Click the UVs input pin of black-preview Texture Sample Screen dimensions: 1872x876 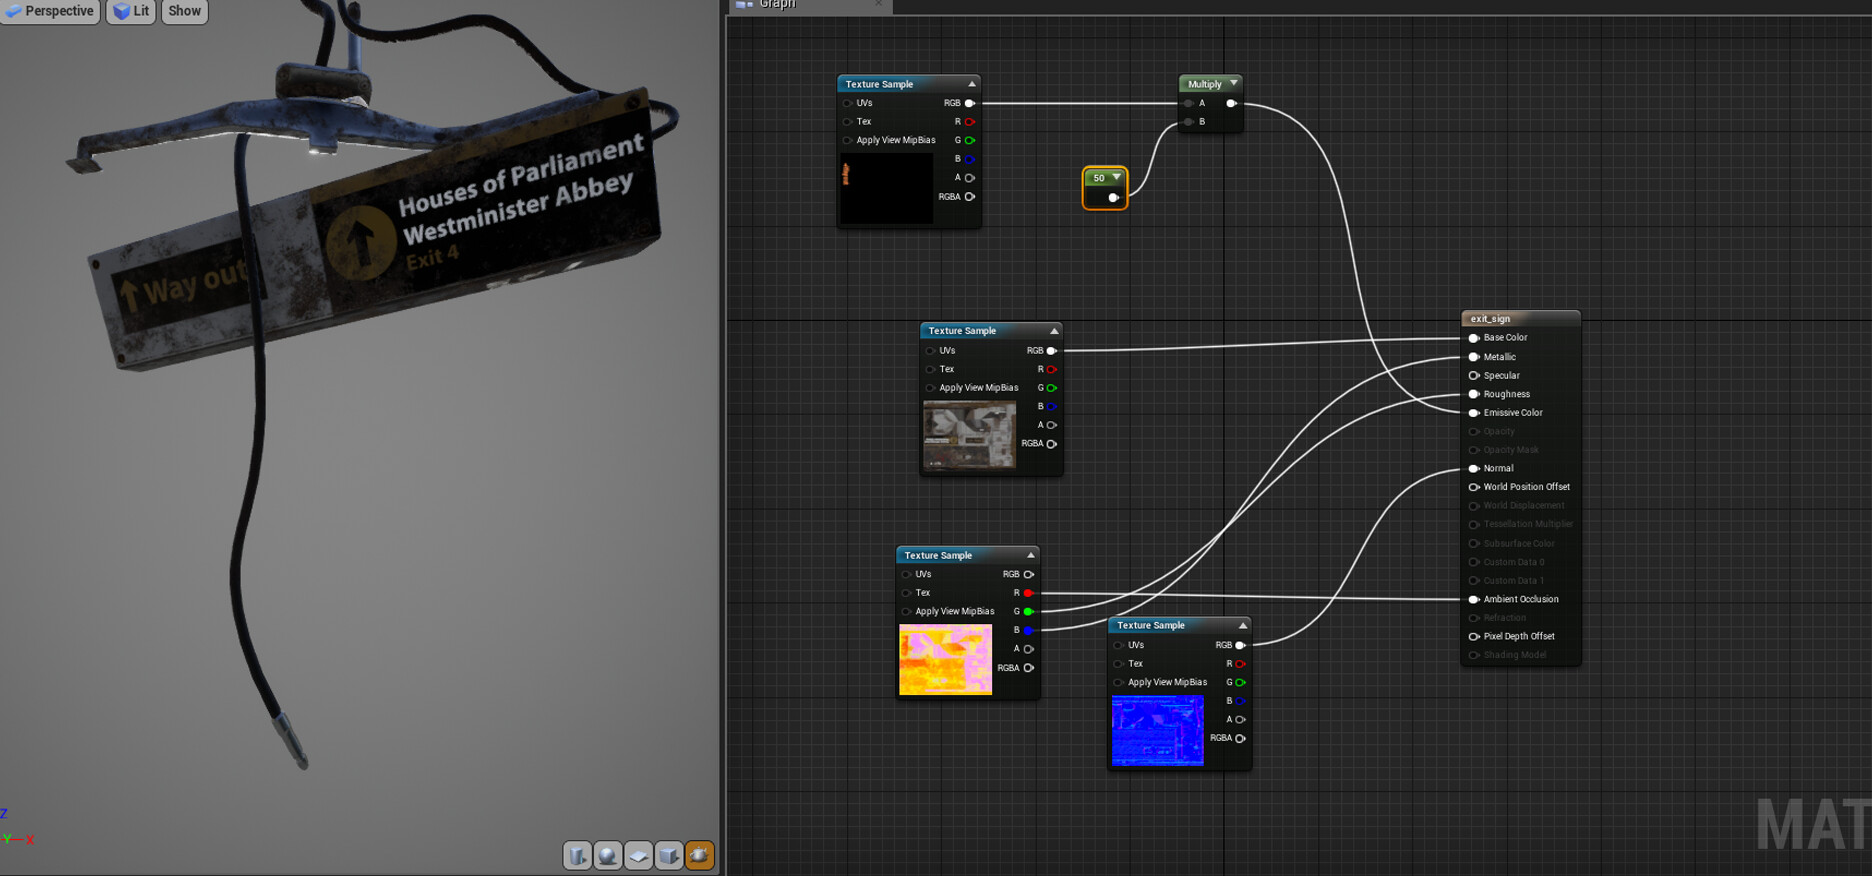[x=848, y=103]
